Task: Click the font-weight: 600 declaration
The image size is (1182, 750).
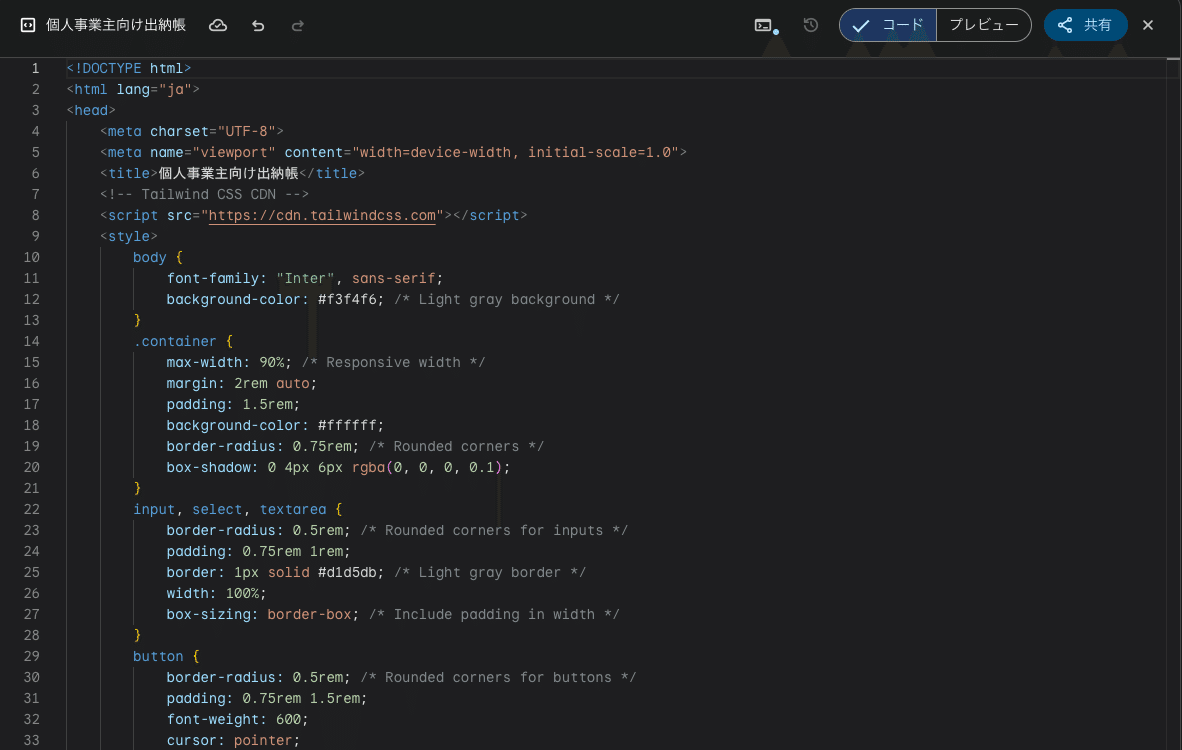Action: [x=237, y=720]
